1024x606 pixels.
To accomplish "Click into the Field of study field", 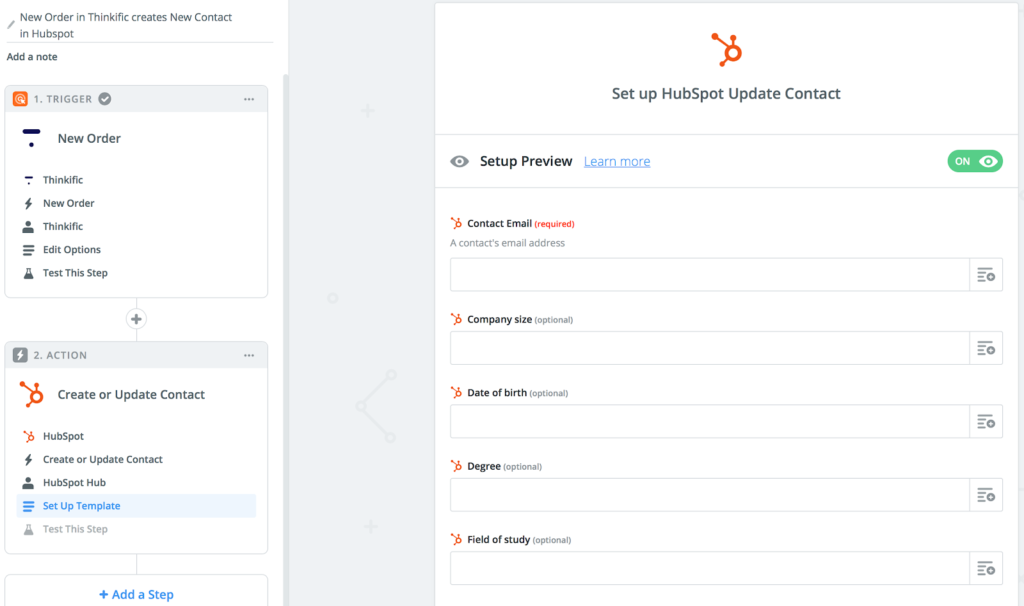I will pos(709,568).
